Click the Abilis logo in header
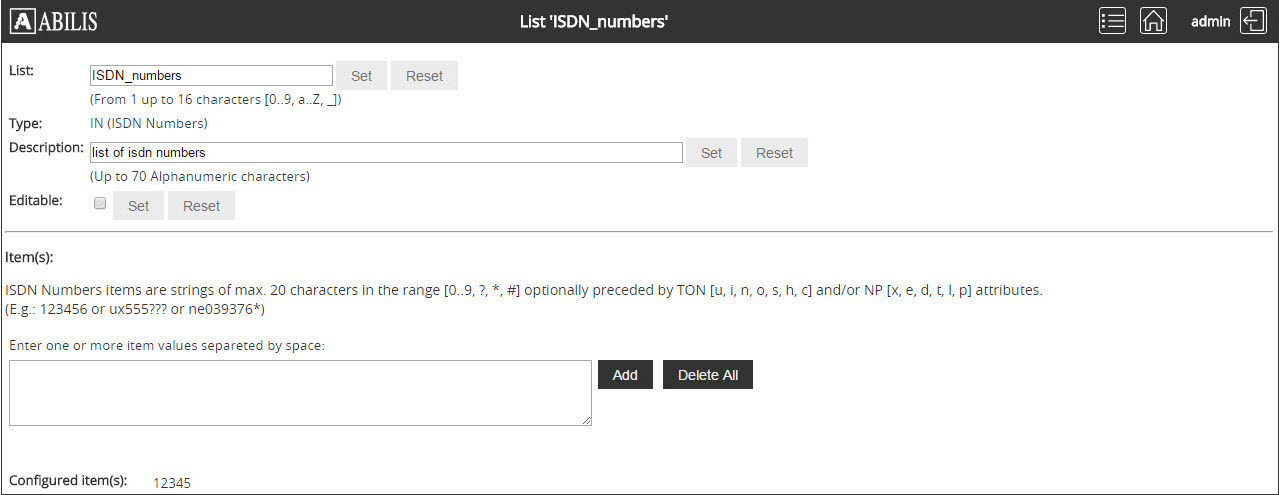This screenshot has height=495, width=1279. [53, 21]
